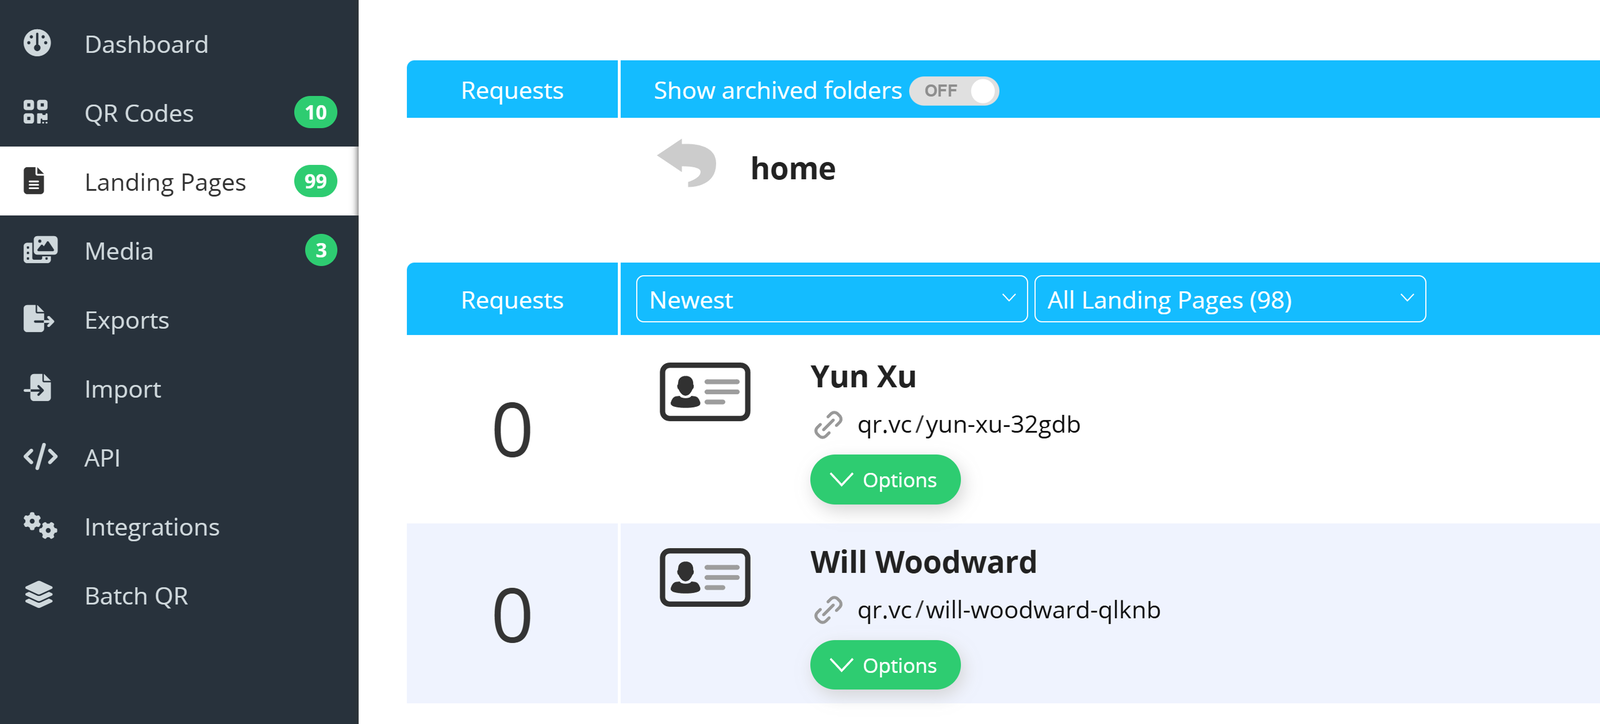
Task: Open All Landing Pages filter dropdown
Action: (1229, 299)
